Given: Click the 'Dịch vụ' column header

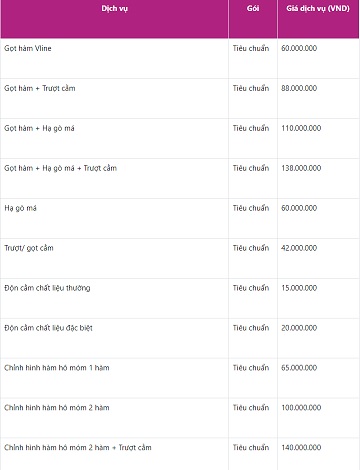Looking at the screenshot, I should [114, 19].
